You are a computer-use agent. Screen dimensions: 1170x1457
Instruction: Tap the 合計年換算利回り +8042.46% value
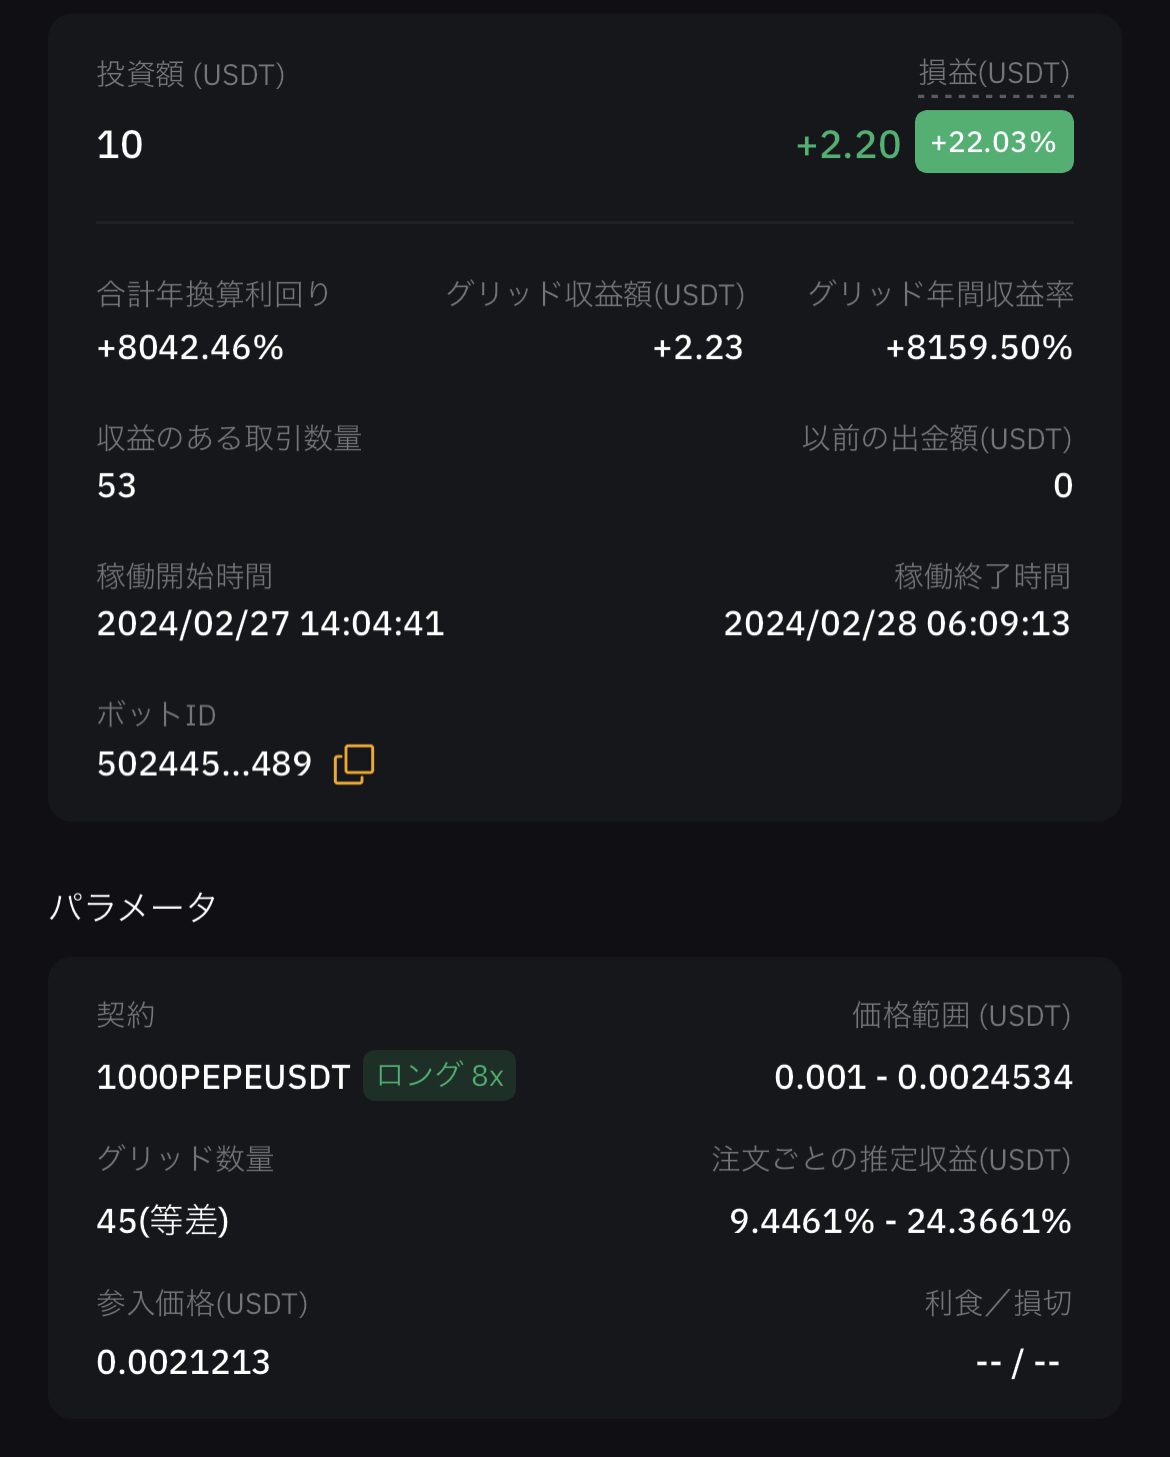point(190,348)
